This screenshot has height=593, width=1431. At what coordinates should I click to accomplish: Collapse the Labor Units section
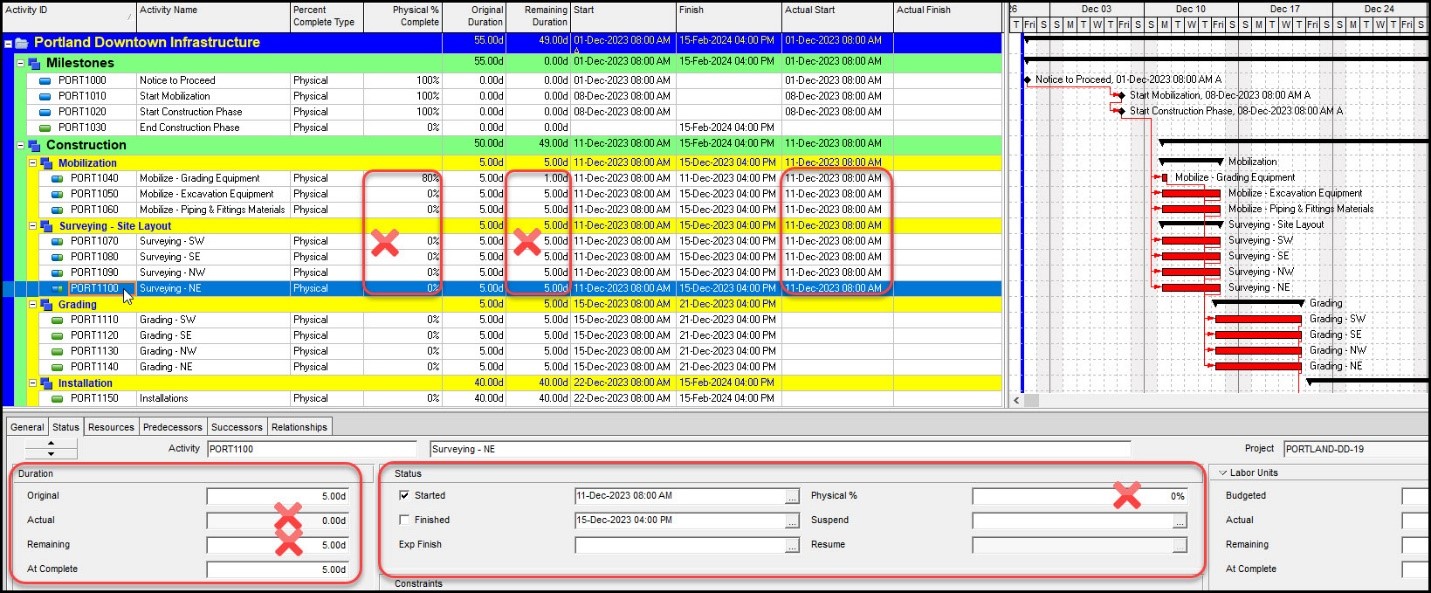[1222, 473]
